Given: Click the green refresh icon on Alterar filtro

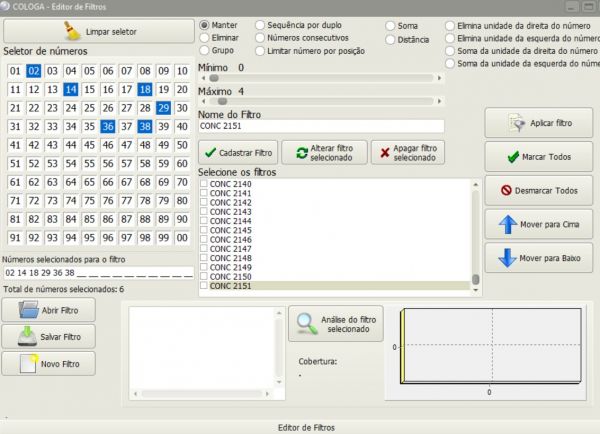Looking at the screenshot, I should point(302,153).
